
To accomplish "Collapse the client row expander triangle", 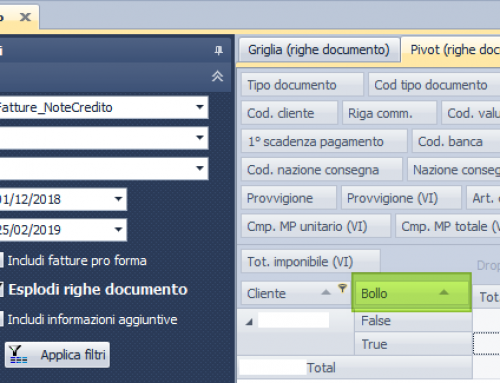I will (249, 322).
